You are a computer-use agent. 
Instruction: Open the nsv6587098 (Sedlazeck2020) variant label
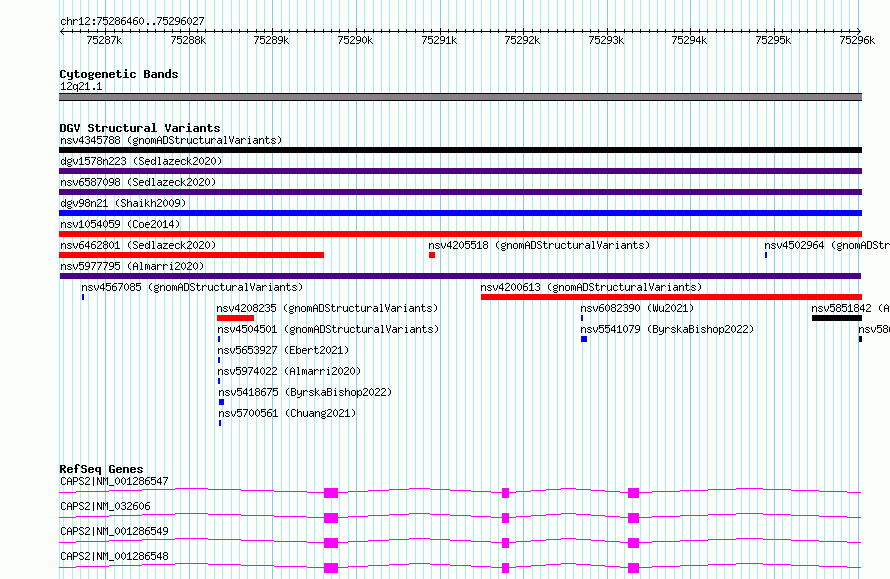click(138, 182)
